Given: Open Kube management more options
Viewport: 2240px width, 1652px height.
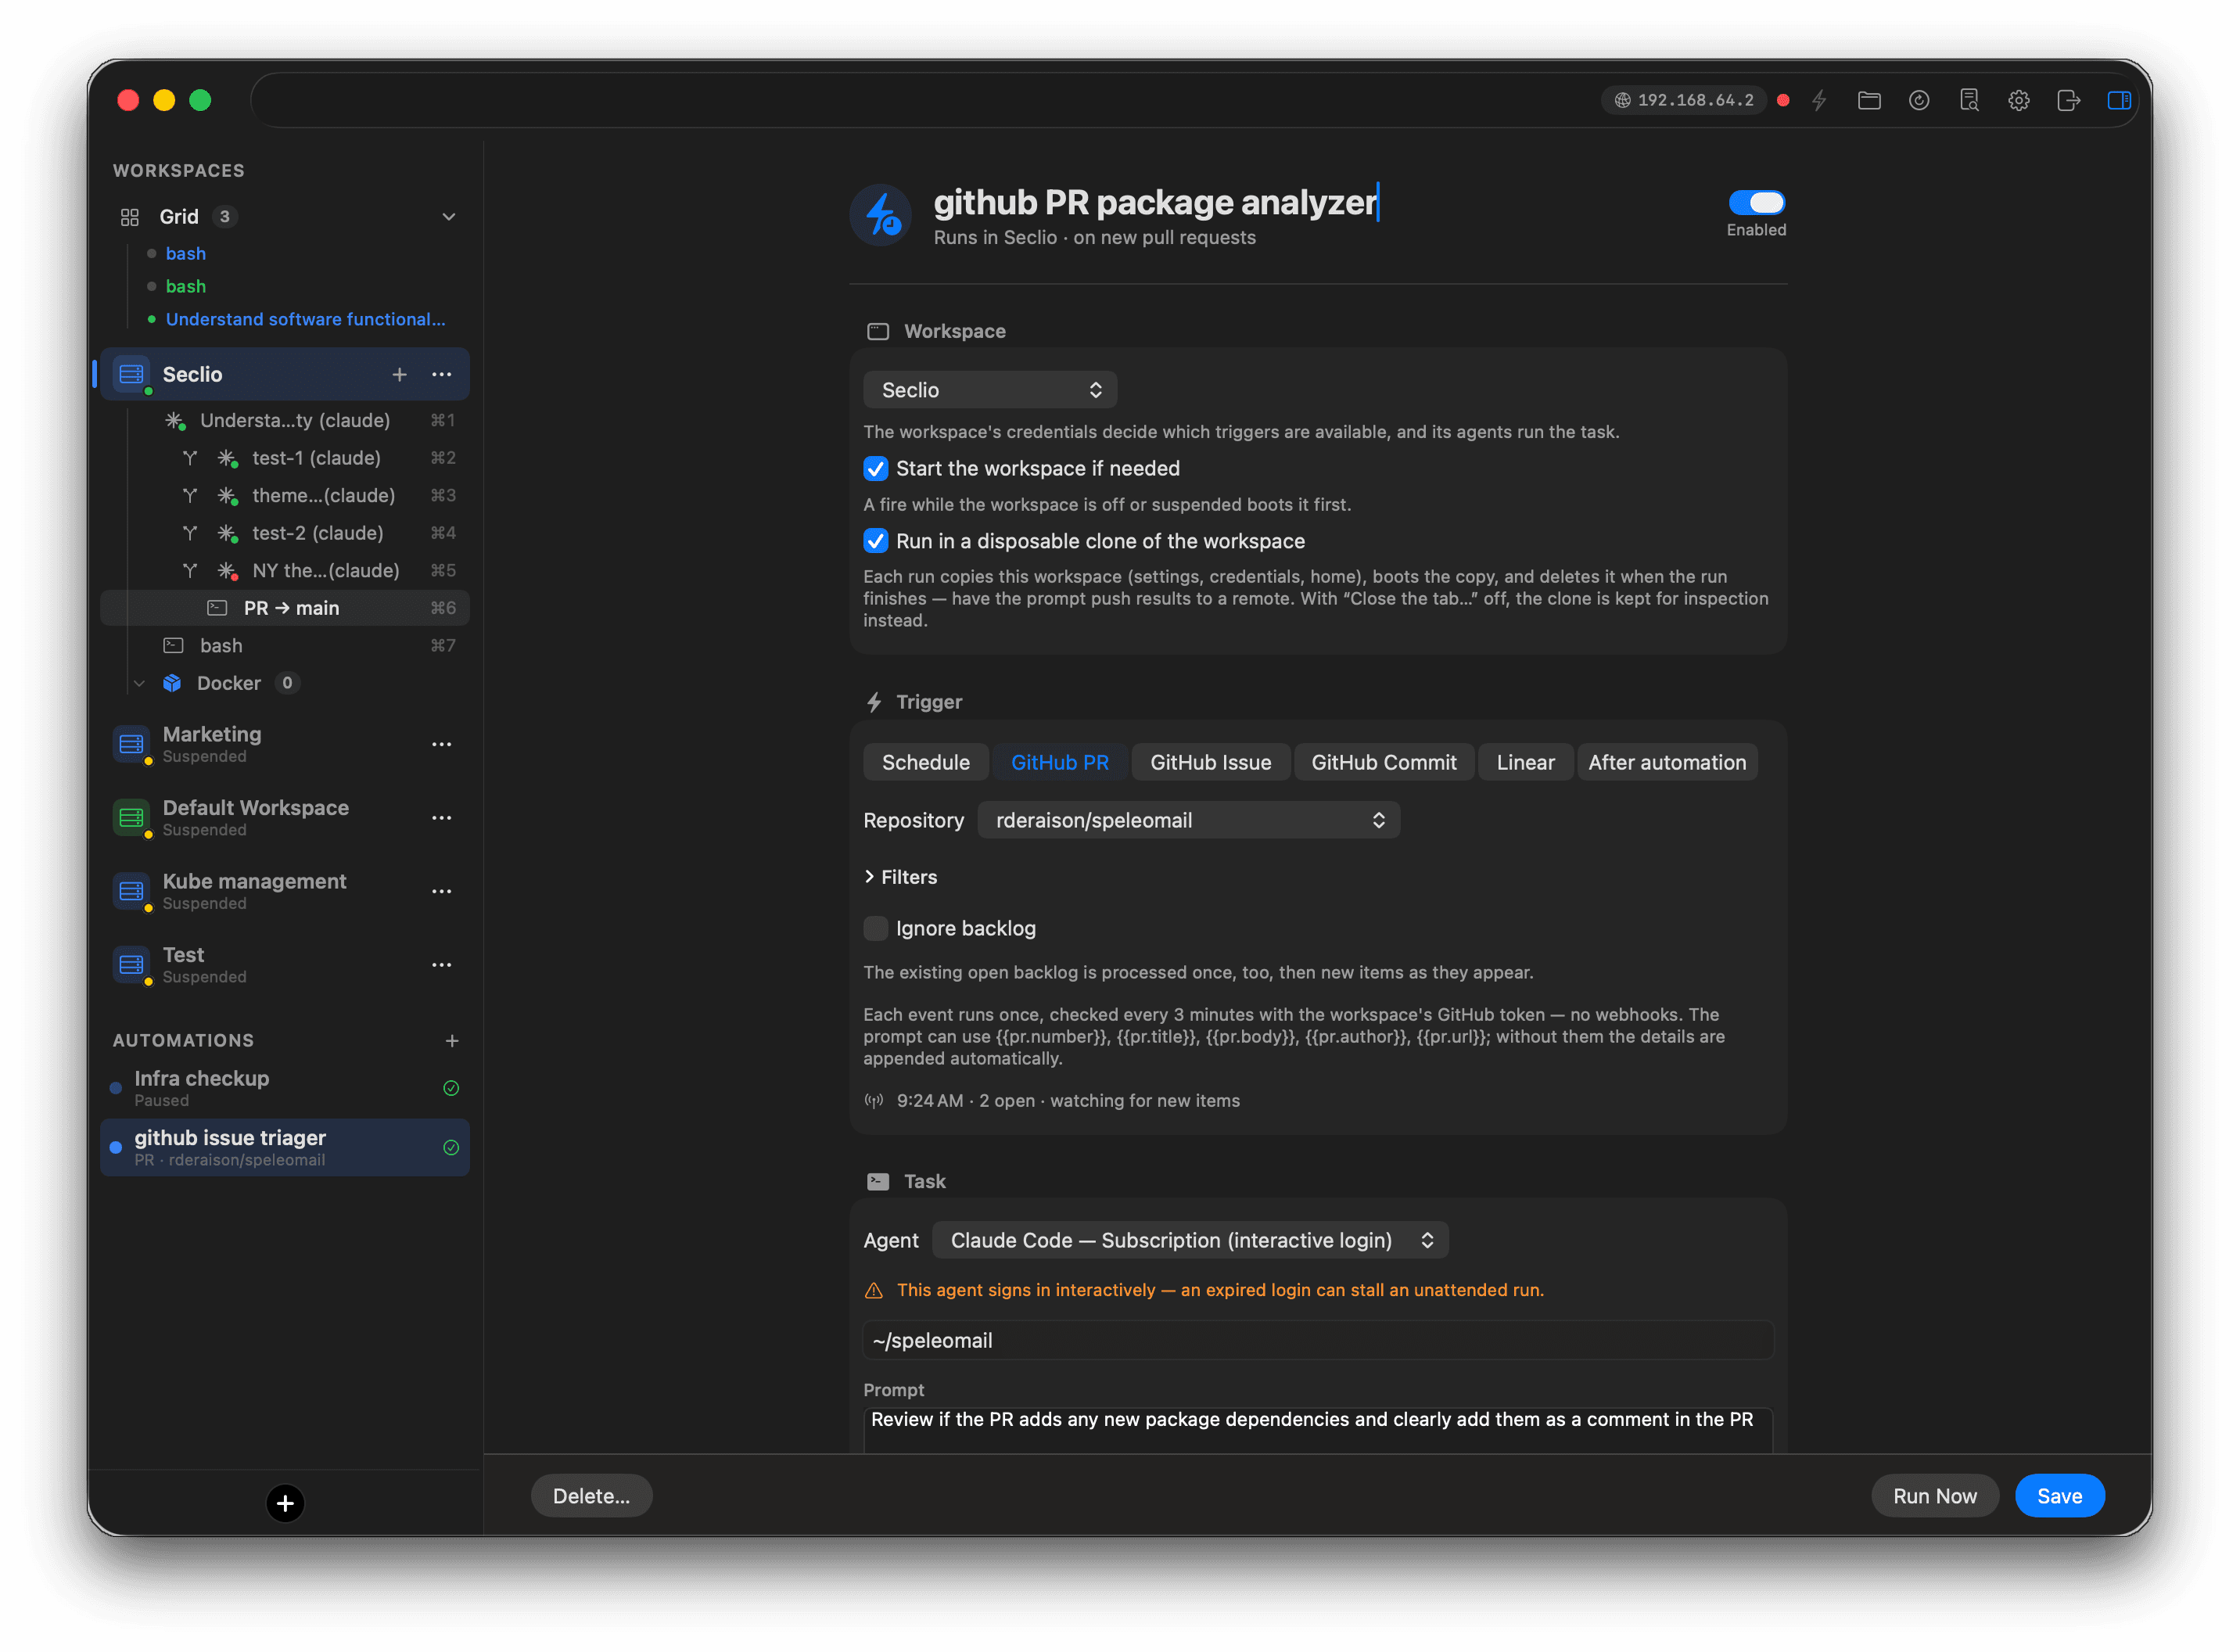Looking at the screenshot, I should [x=442, y=892].
